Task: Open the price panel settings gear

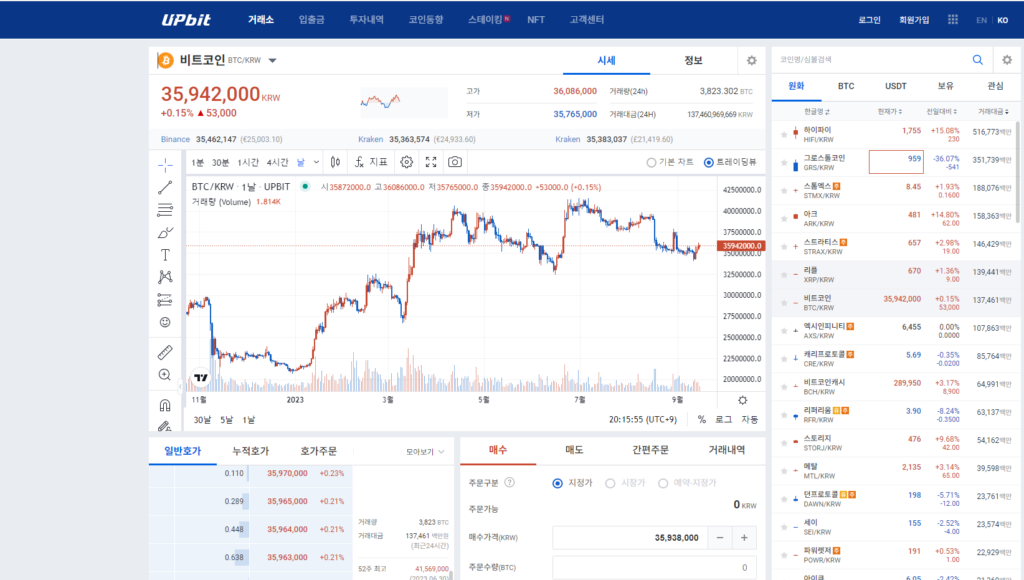Action: click(752, 60)
